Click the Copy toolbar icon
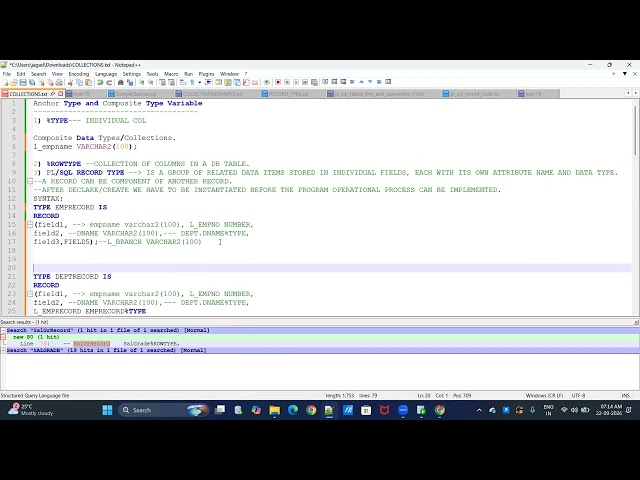640x480 pixels. [80, 82]
